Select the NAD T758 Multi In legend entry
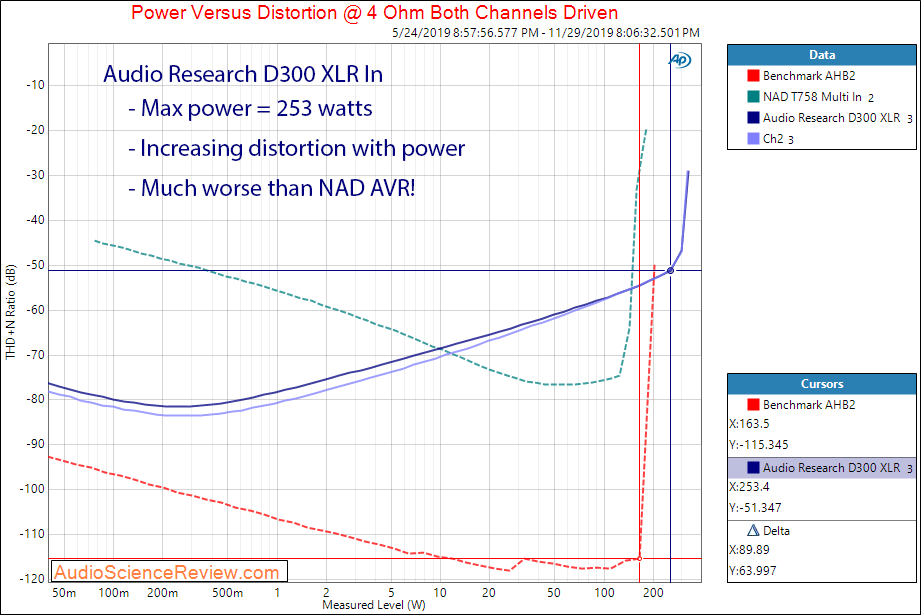921x615 pixels. point(818,97)
